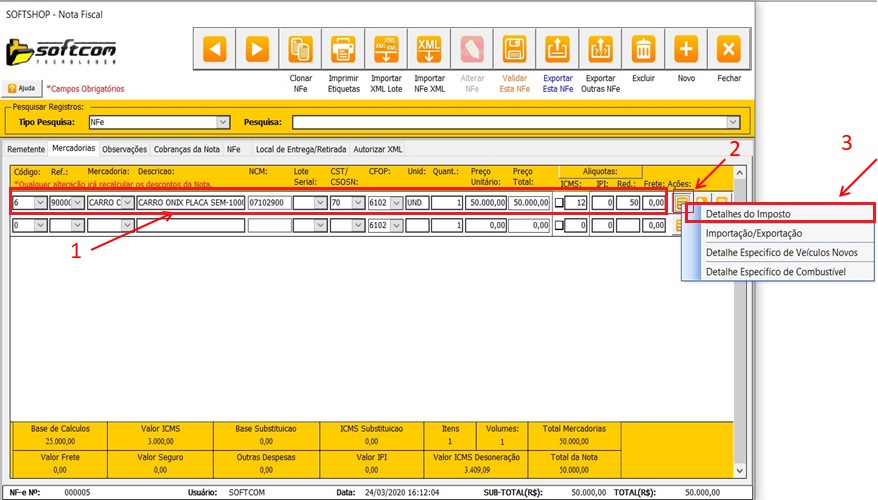Click the Imprimir Etiquetas printer icon

pos(343,49)
